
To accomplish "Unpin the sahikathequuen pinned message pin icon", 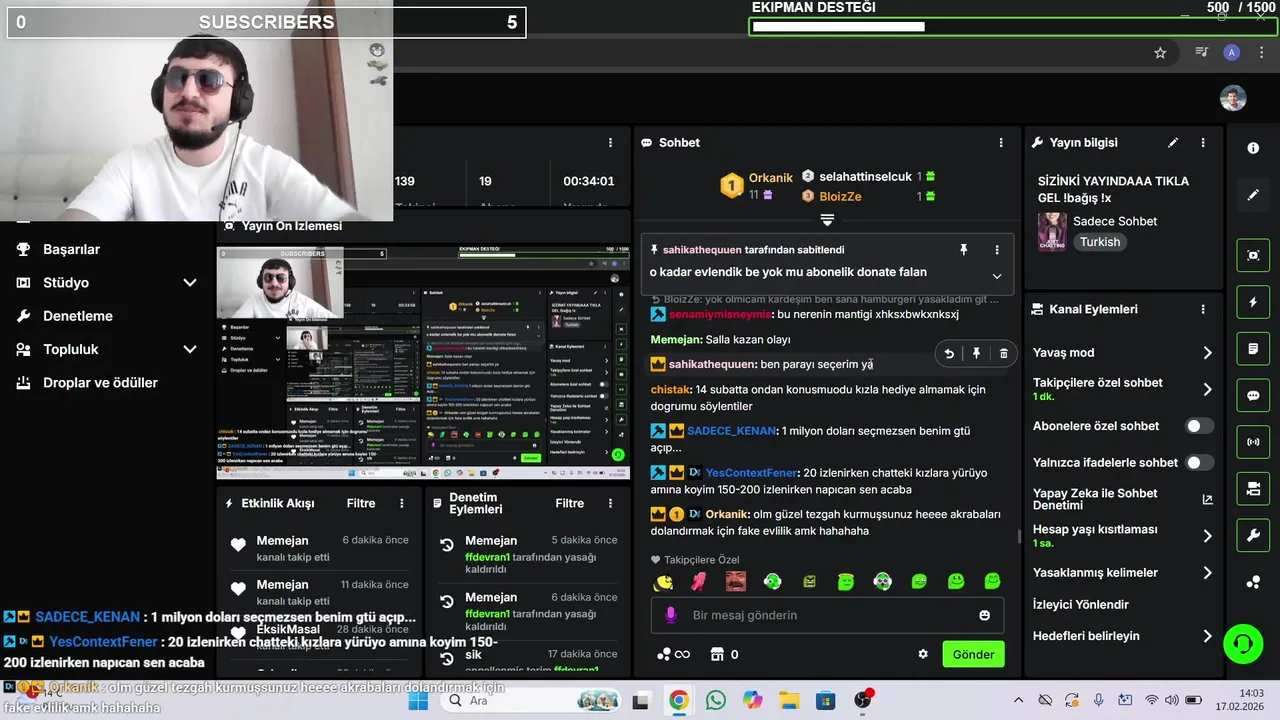I will [x=964, y=250].
